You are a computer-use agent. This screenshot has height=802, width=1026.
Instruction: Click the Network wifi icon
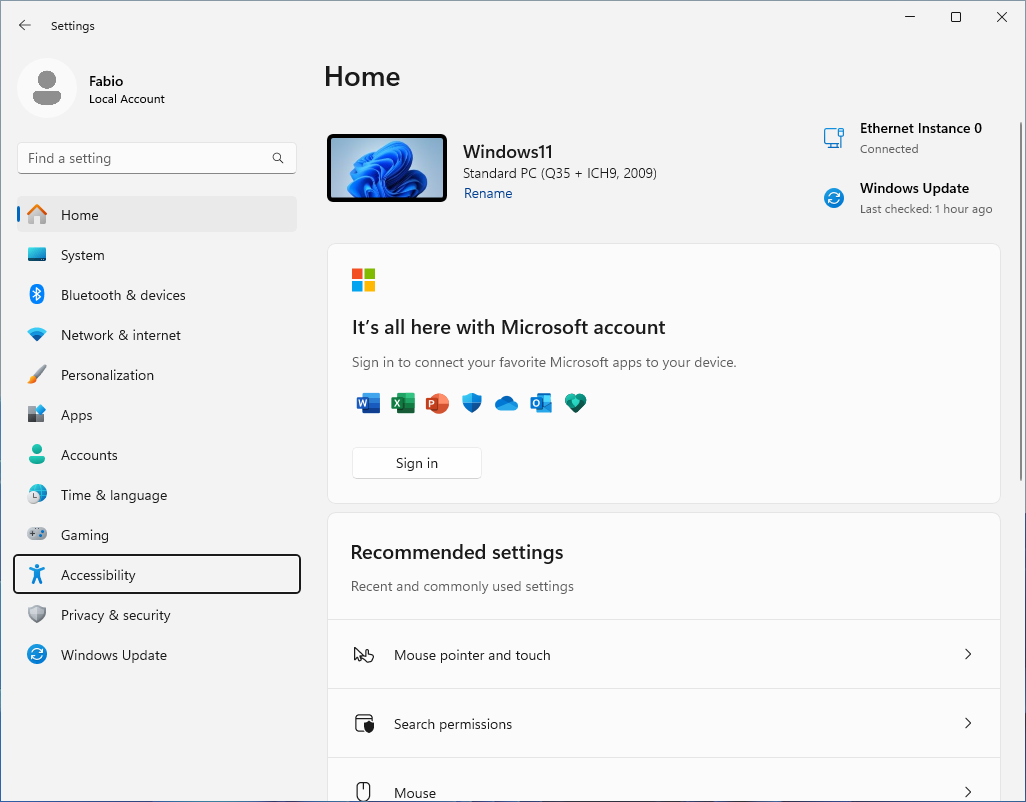click(x=37, y=334)
